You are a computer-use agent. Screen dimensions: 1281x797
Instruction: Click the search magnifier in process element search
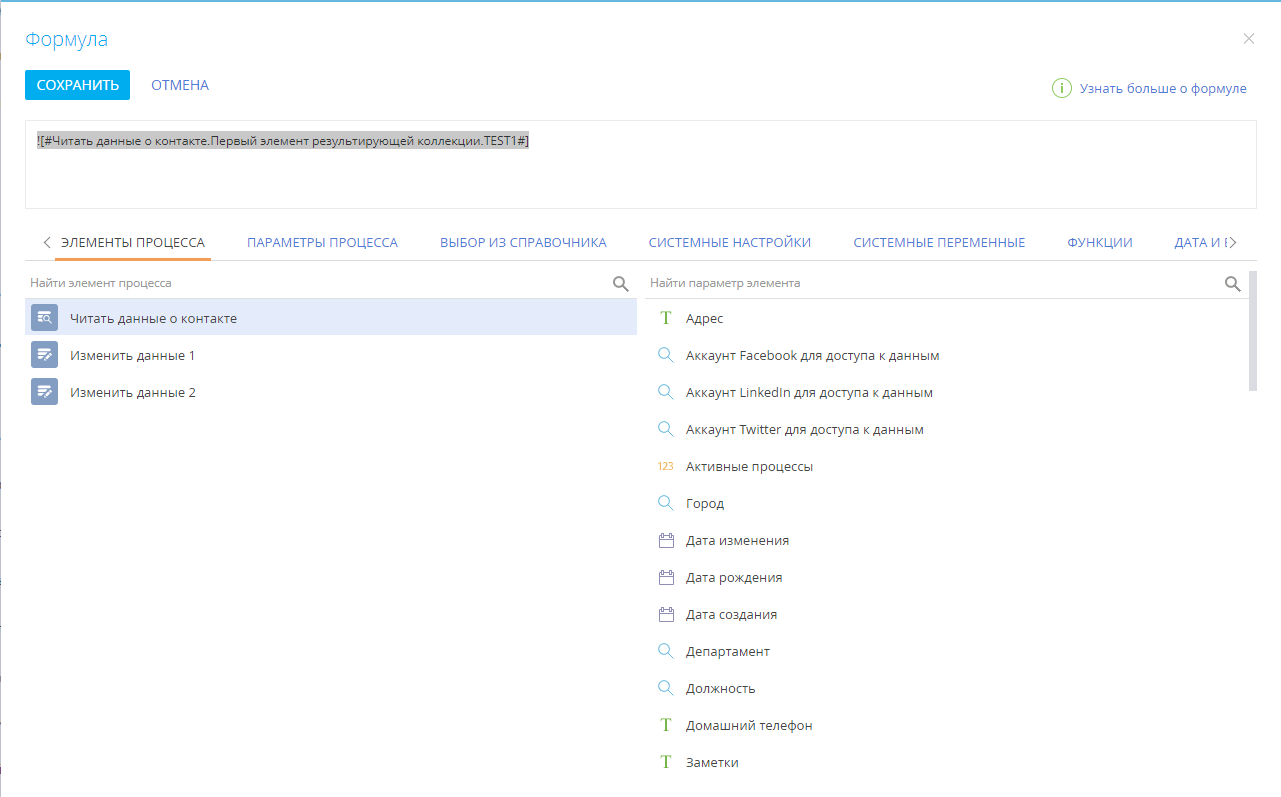tap(621, 284)
